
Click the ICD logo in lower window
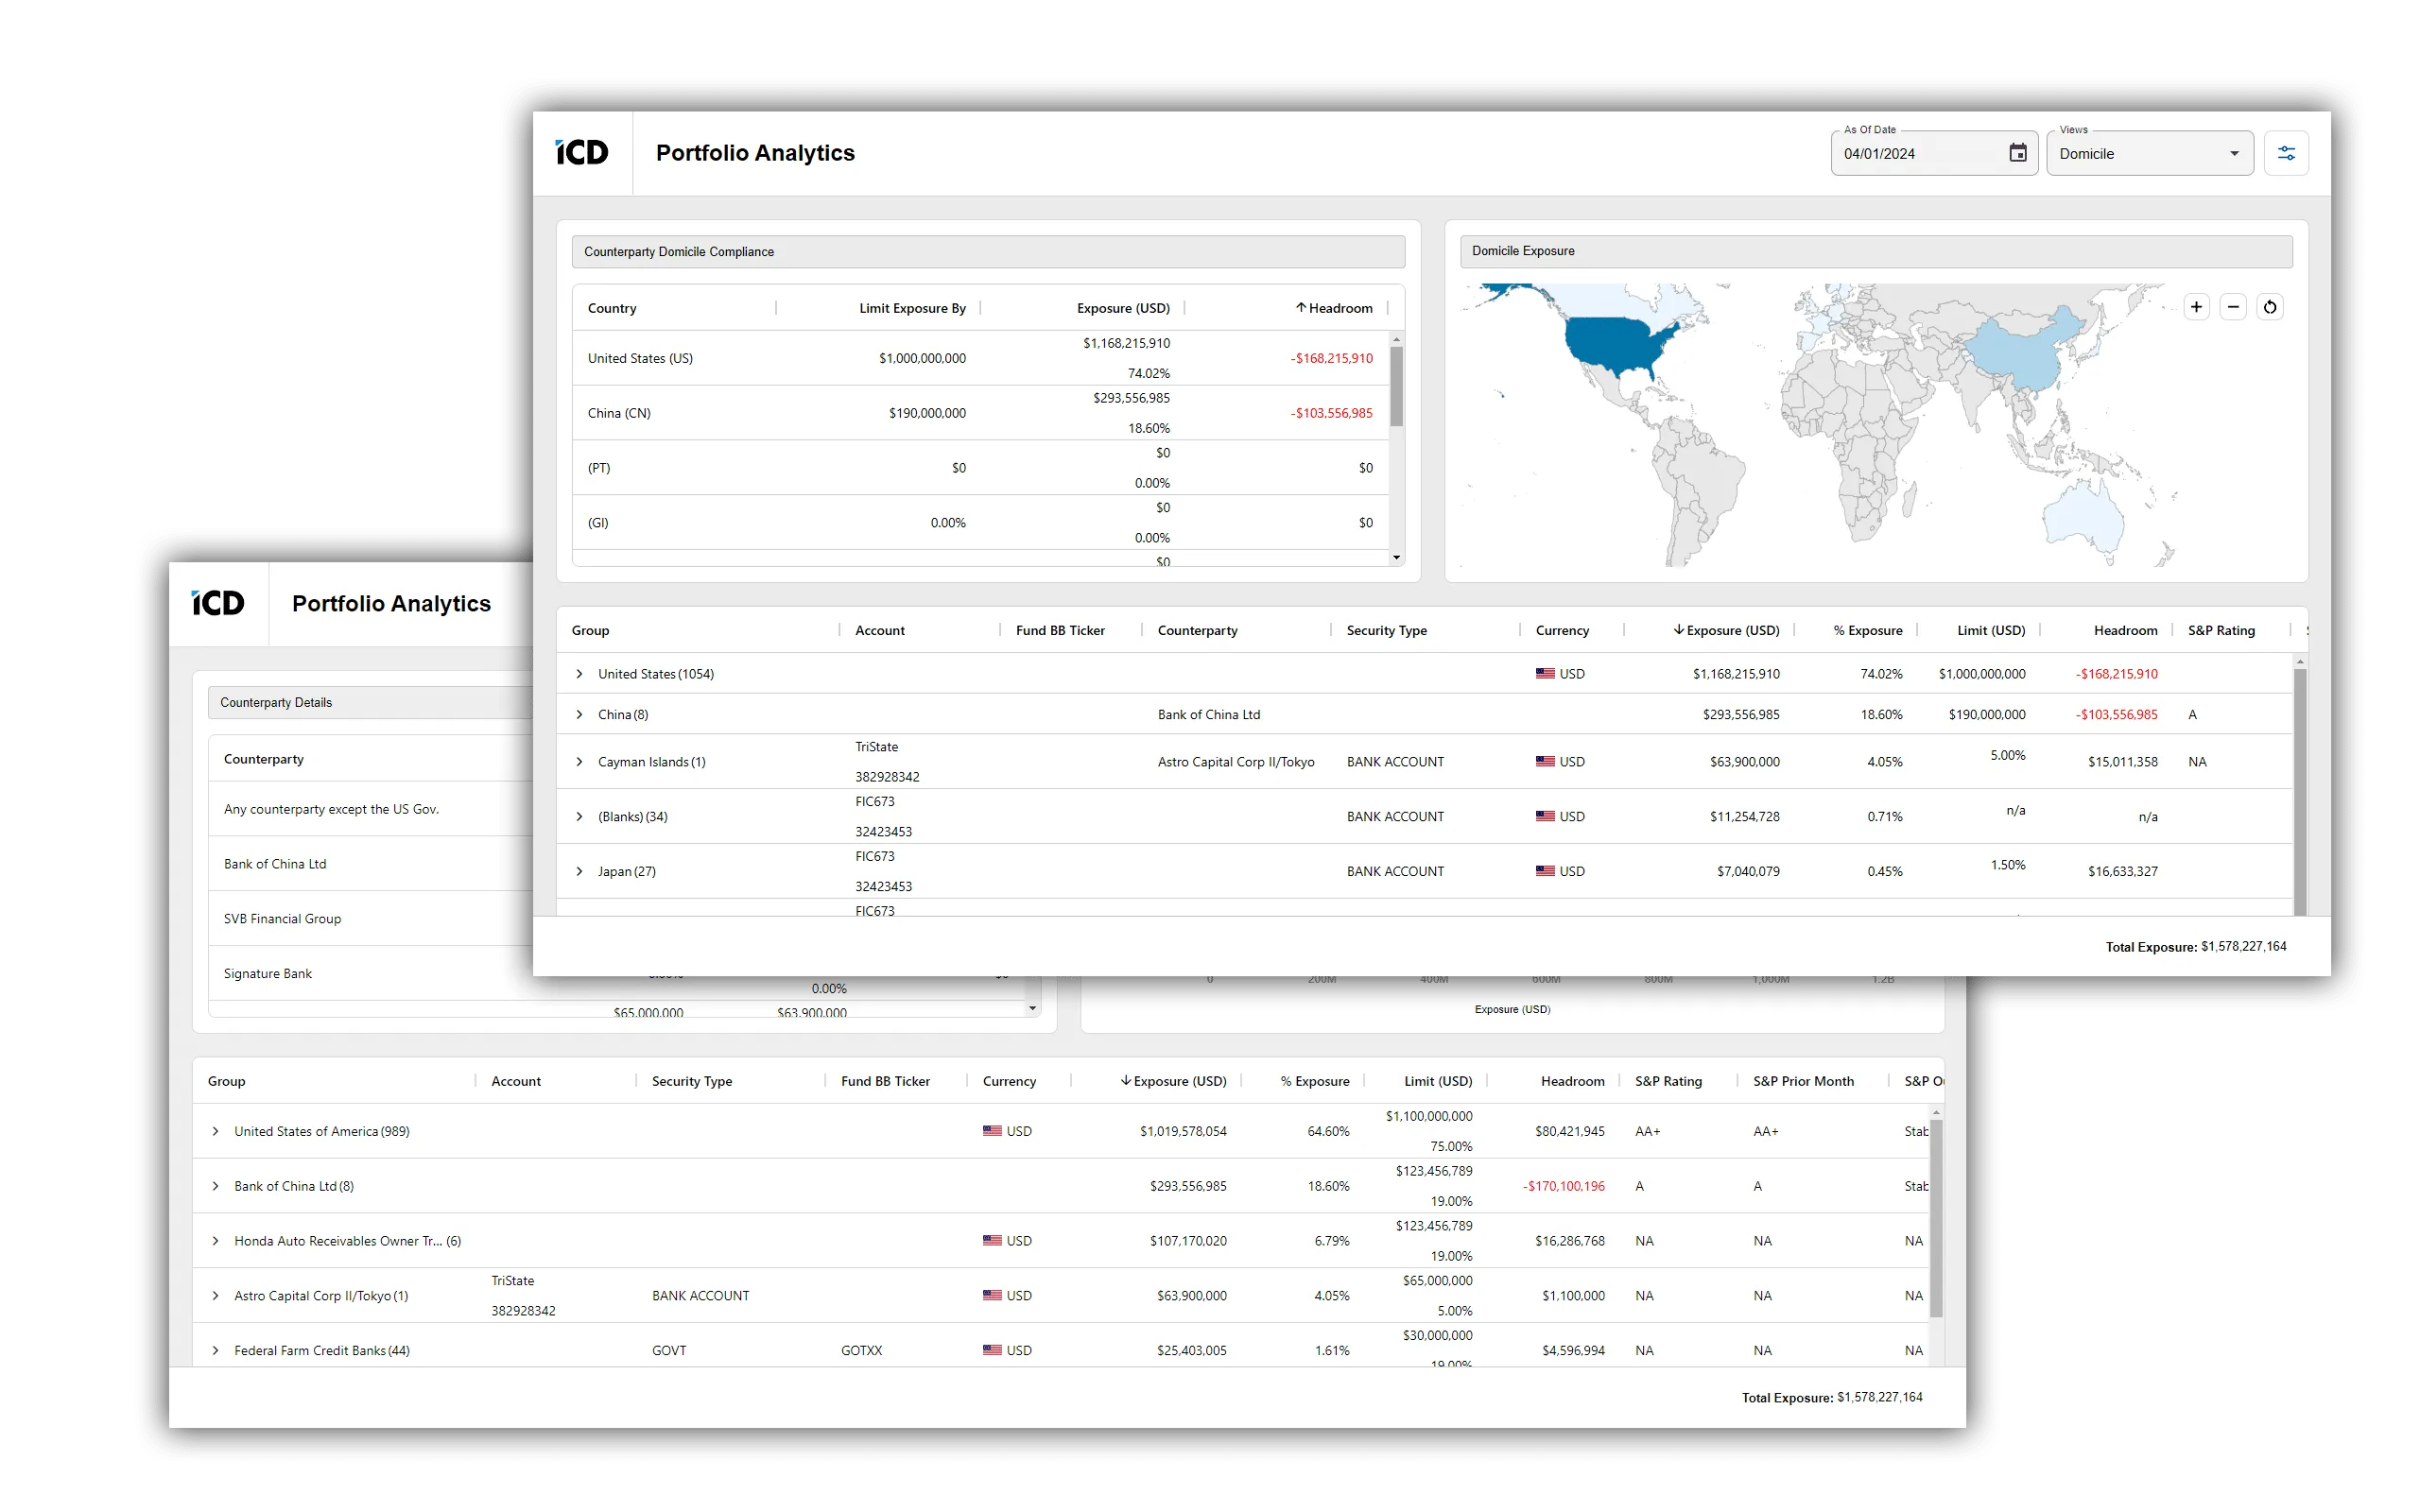pyautogui.click(x=218, y=603)
